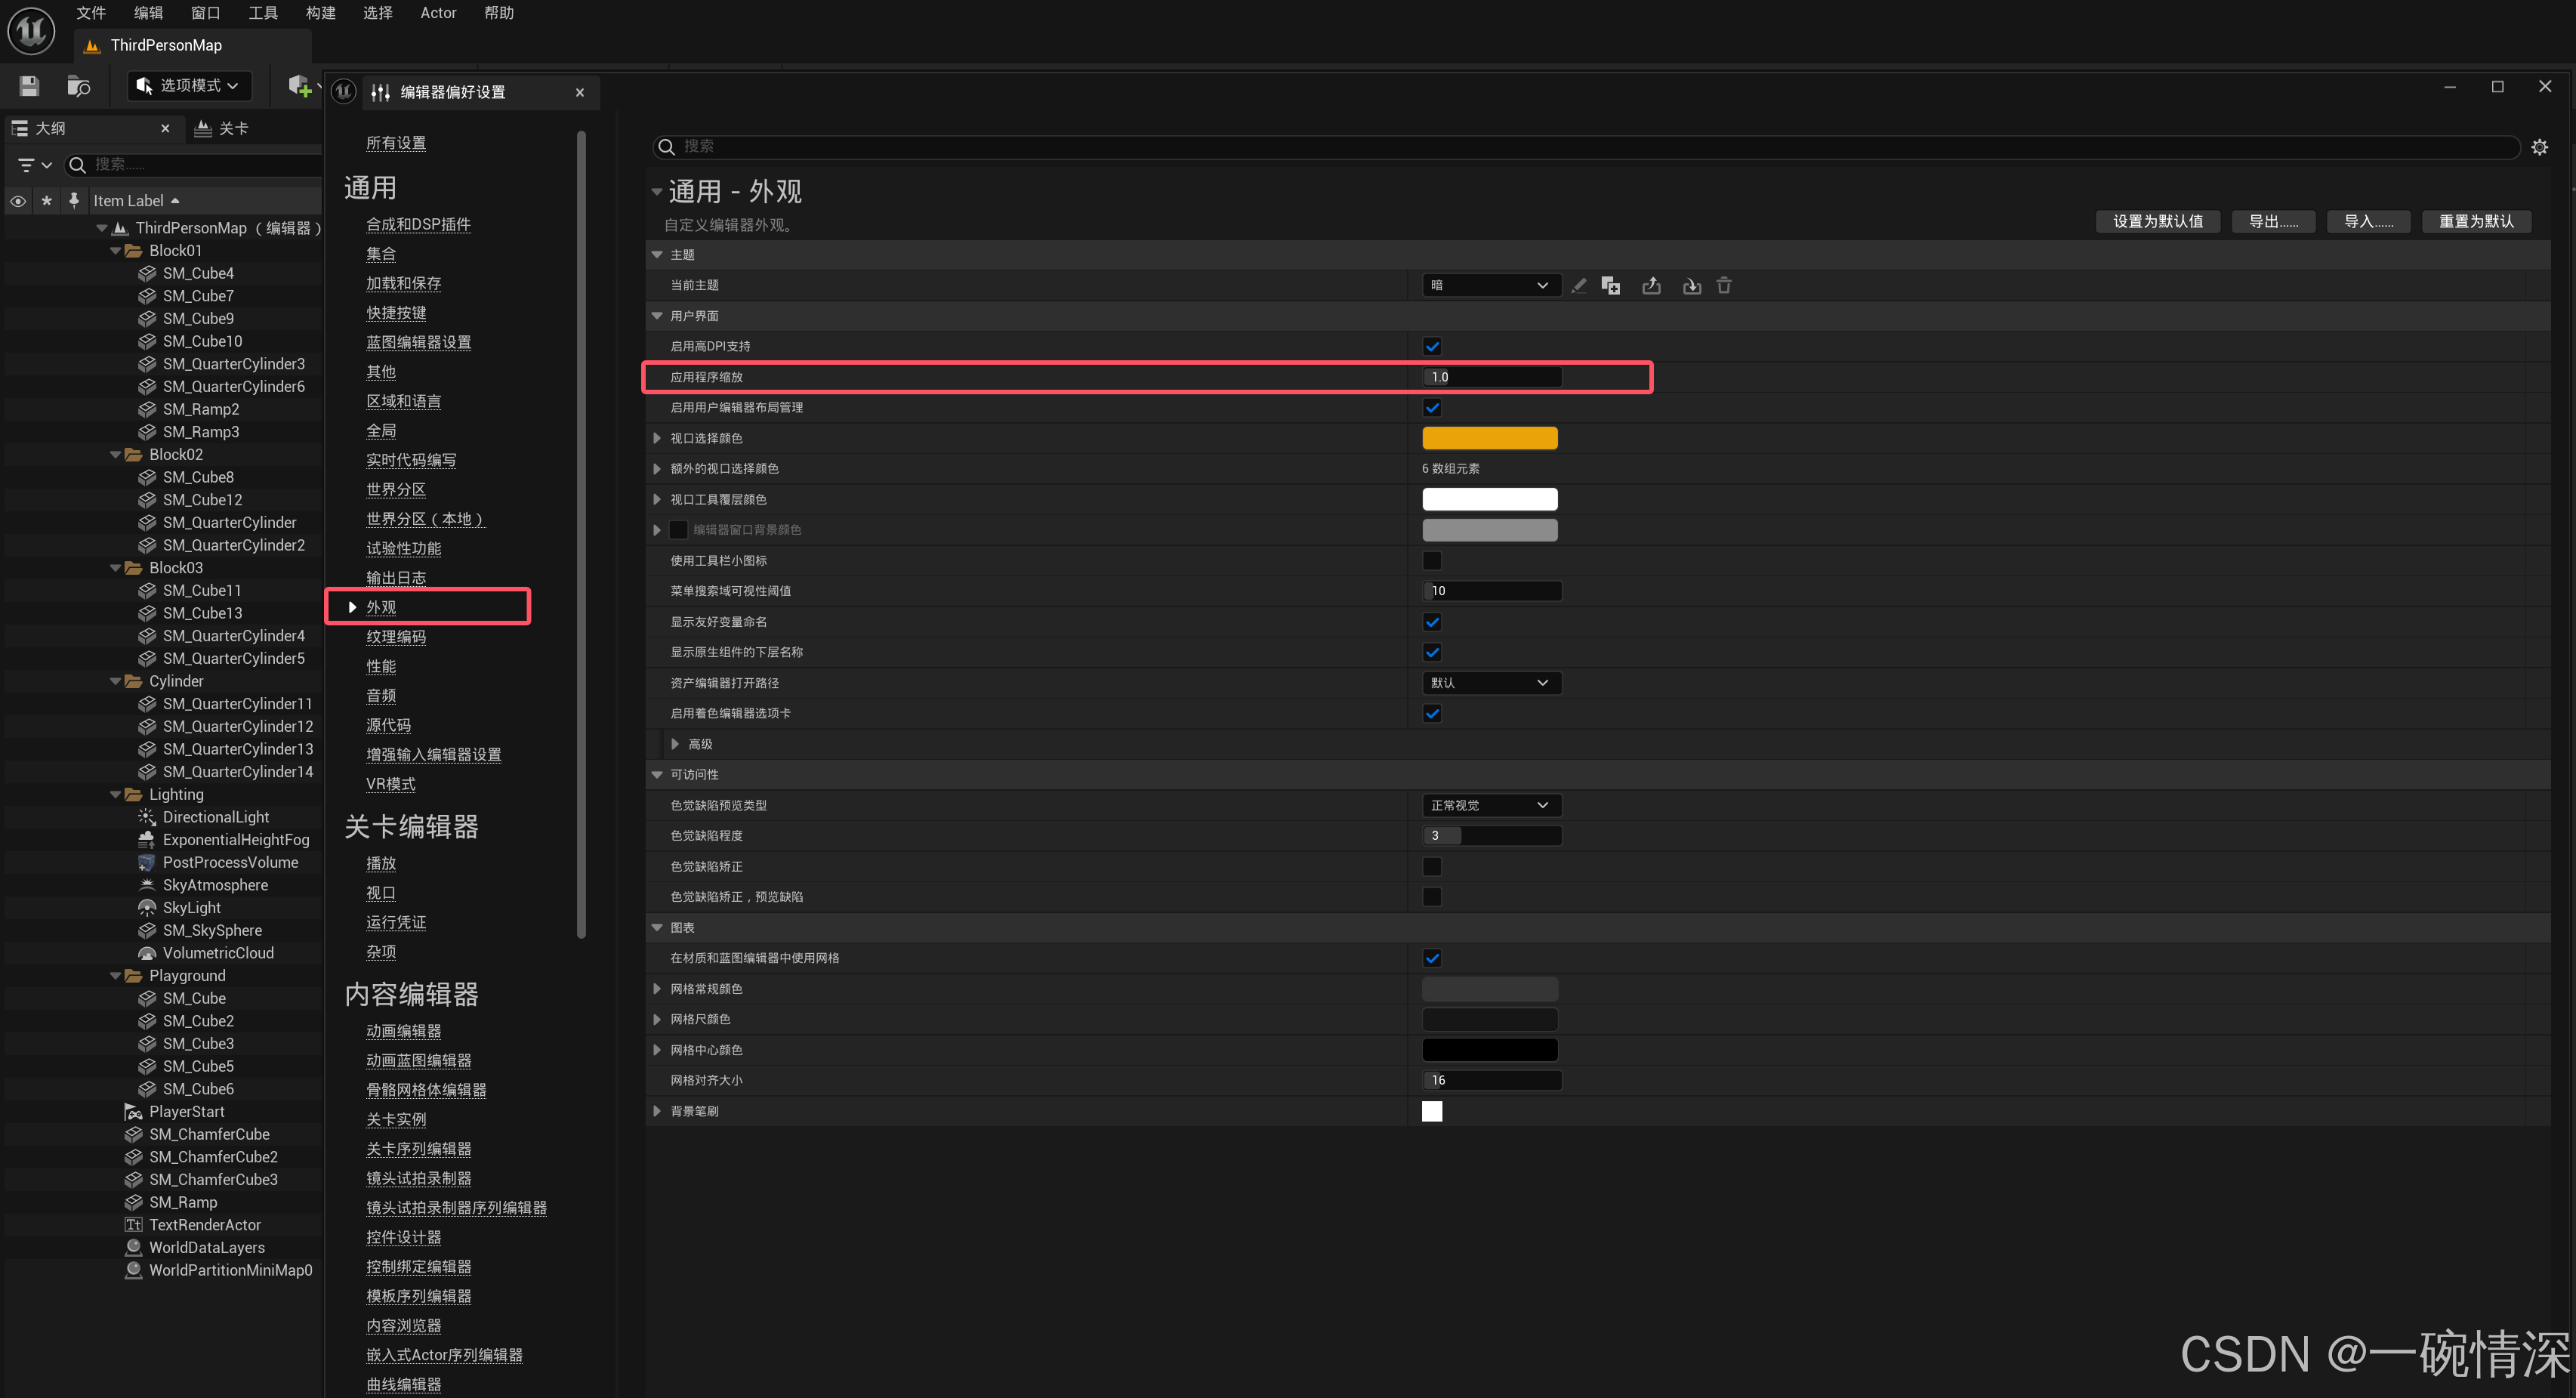Click the import theme icon

pyautogui.click(x=1691, y=286)
